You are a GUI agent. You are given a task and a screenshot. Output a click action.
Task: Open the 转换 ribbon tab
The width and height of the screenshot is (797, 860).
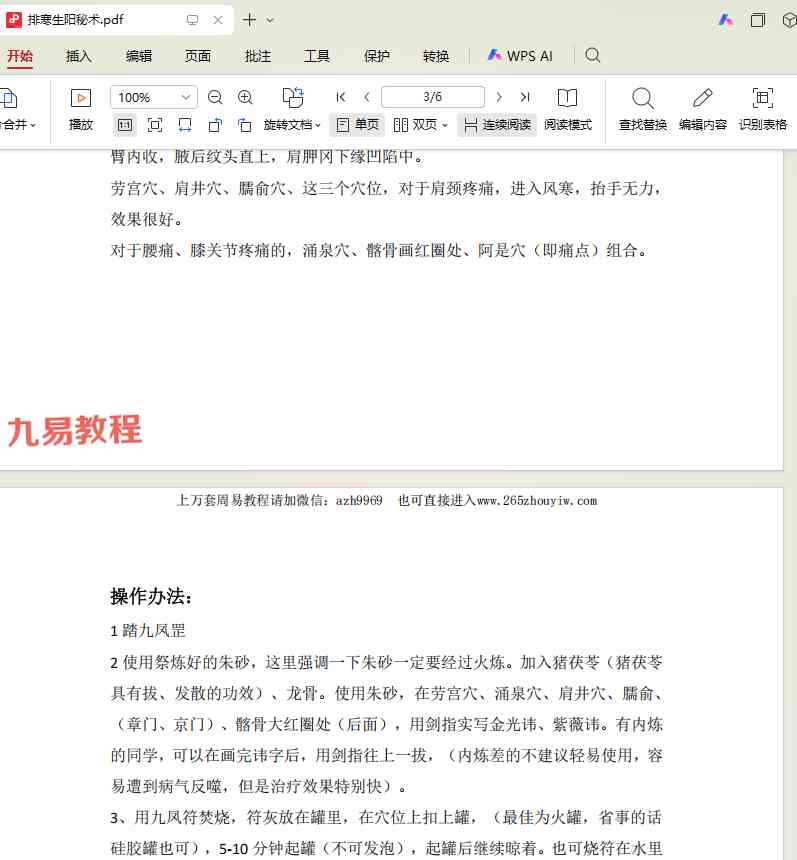pos(436,56)
